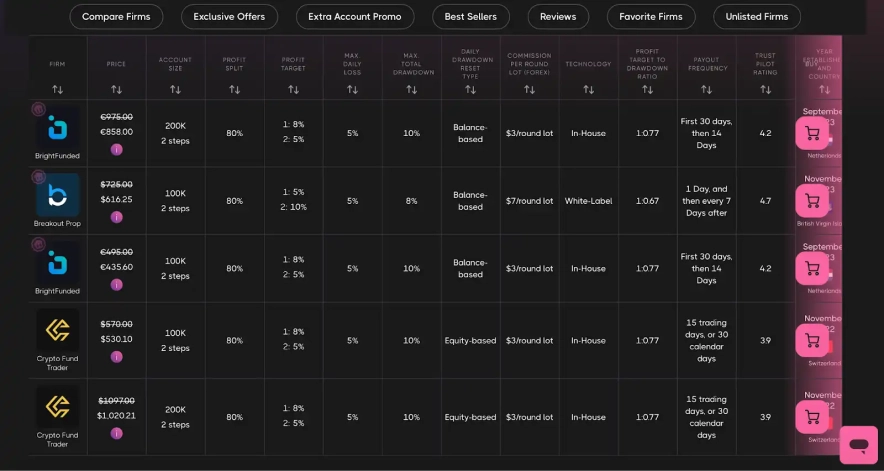884x471 pixels.
Task: Switch to the Best Sellers tab
Action: (470, 17)
